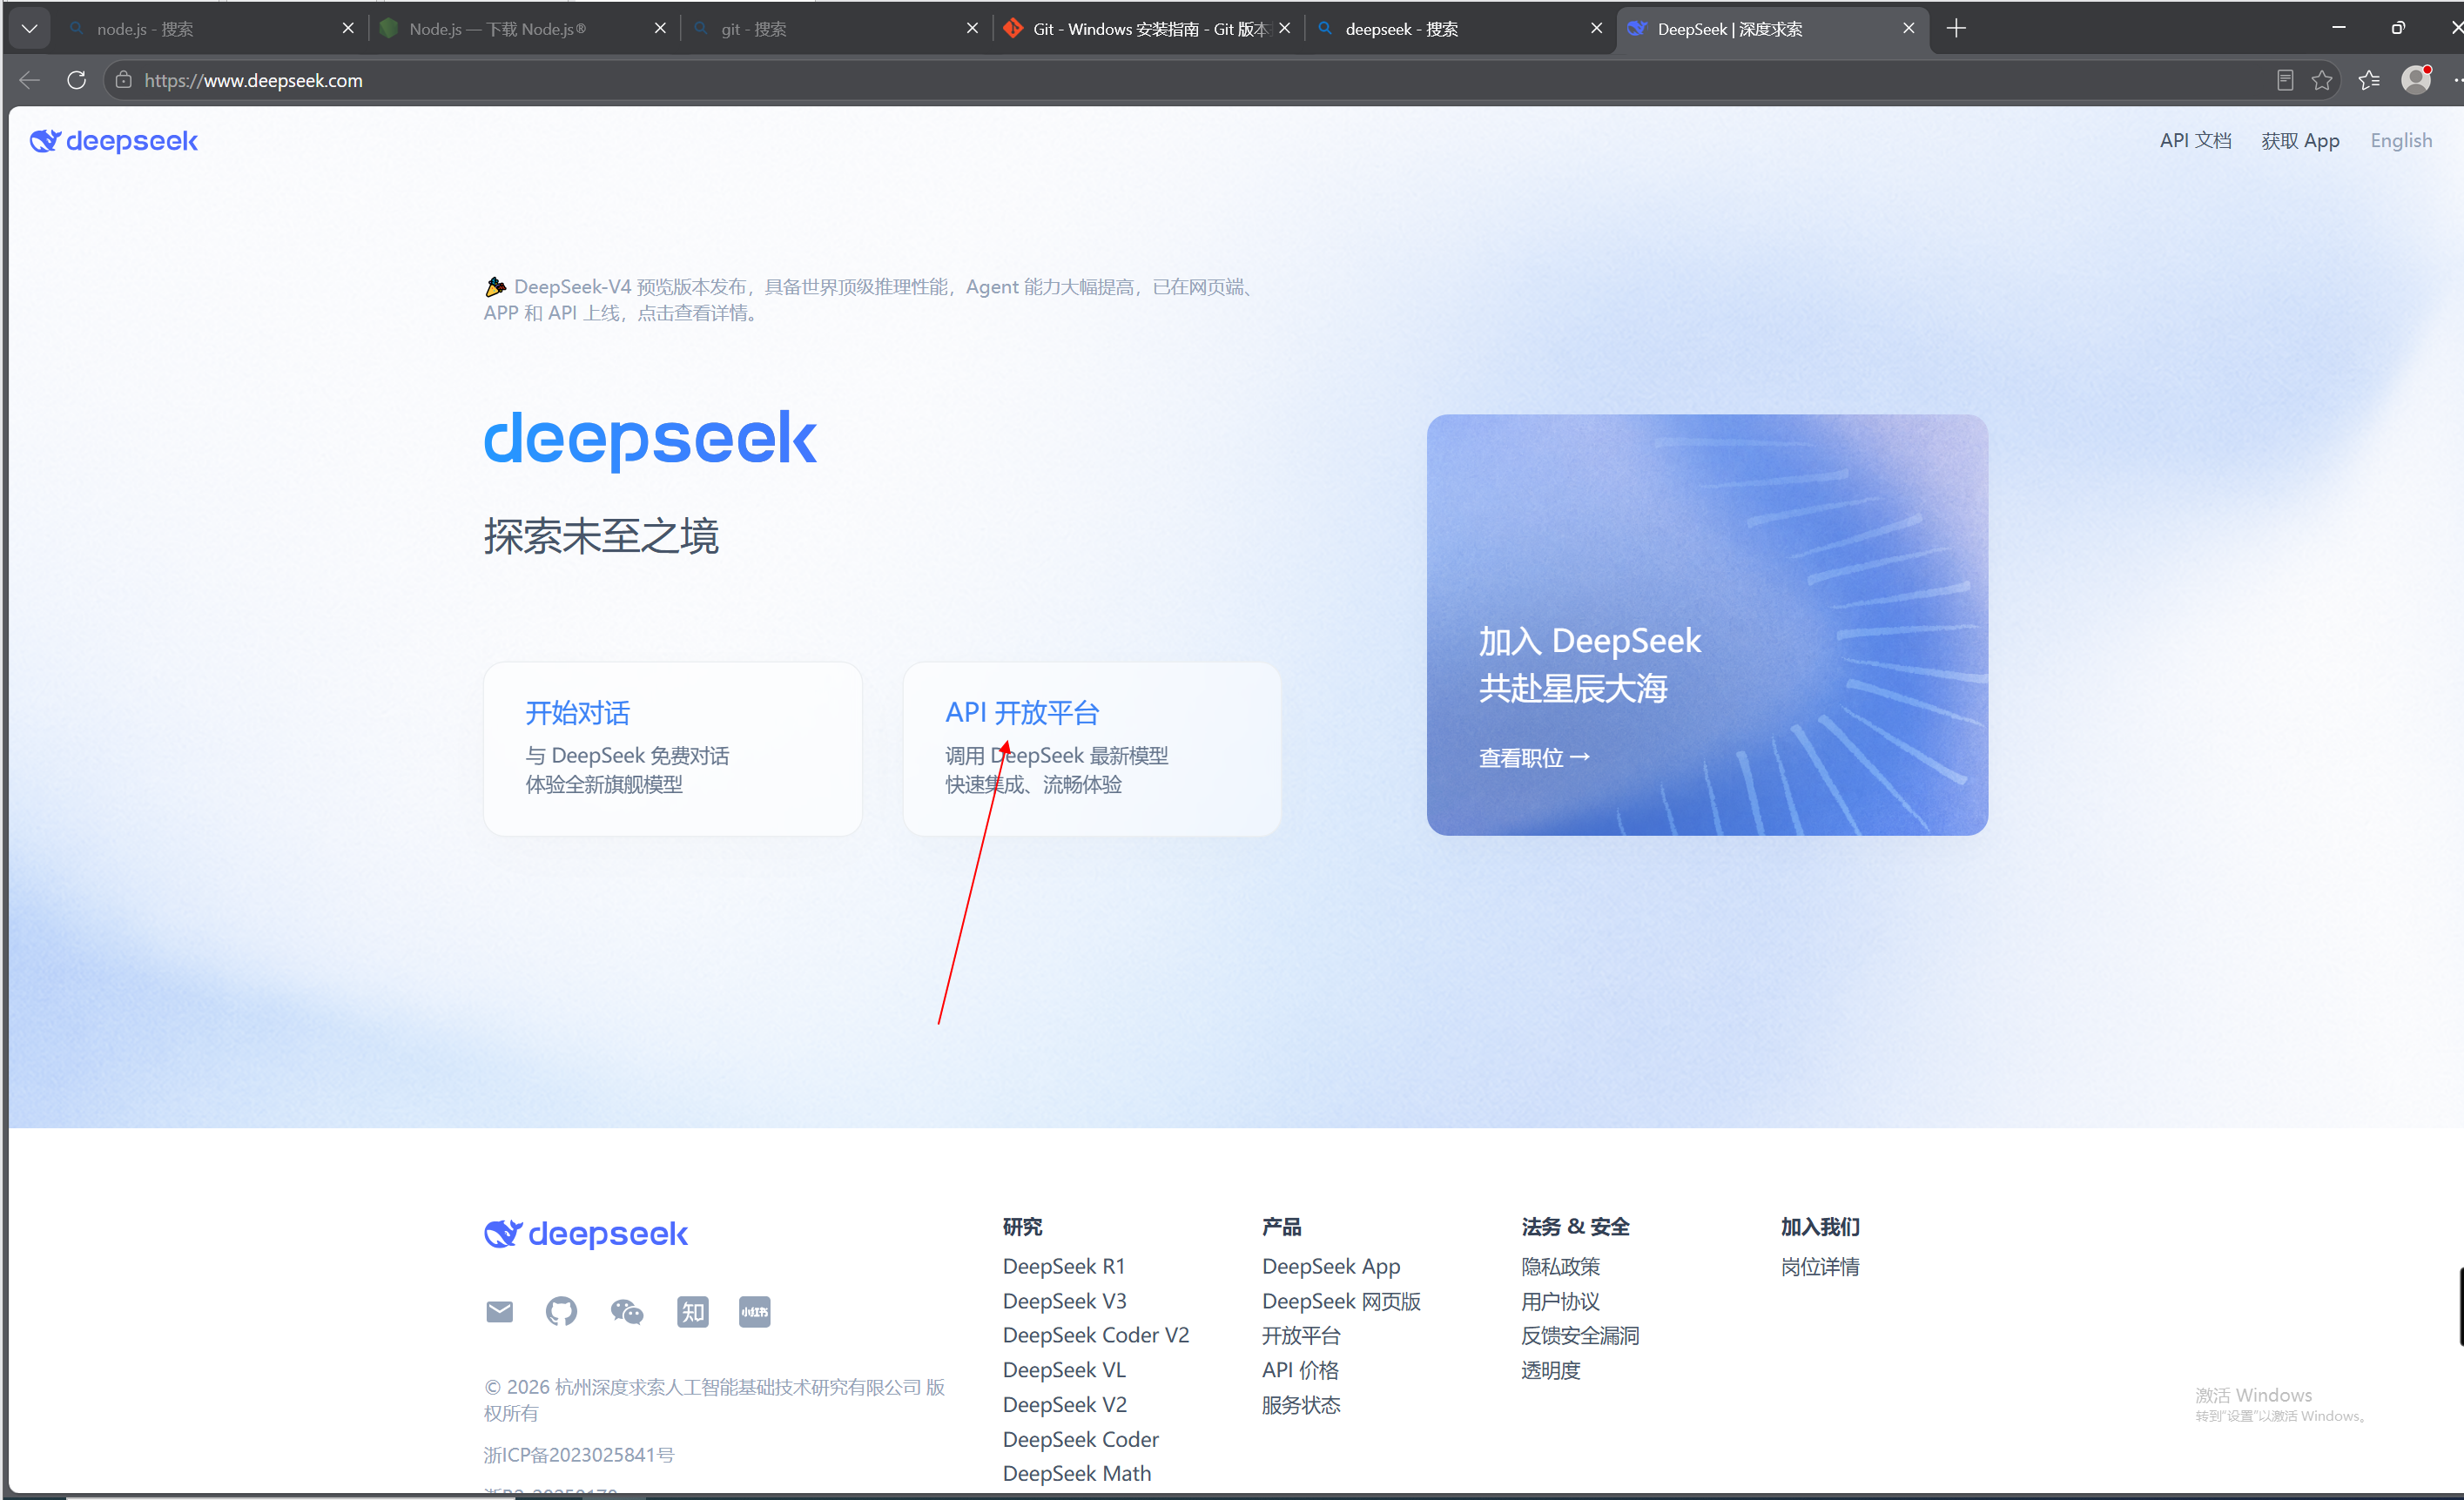The height and width of the screenshot is (1500, 2464).
Task: Switch to the deepseek - 搜索 tab
Action: (1458, 29)
